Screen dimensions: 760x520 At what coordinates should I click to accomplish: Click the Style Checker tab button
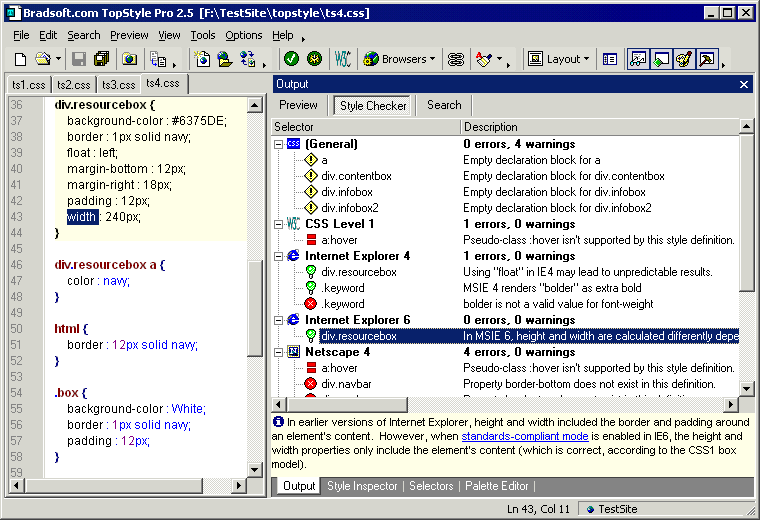[373, 106]
